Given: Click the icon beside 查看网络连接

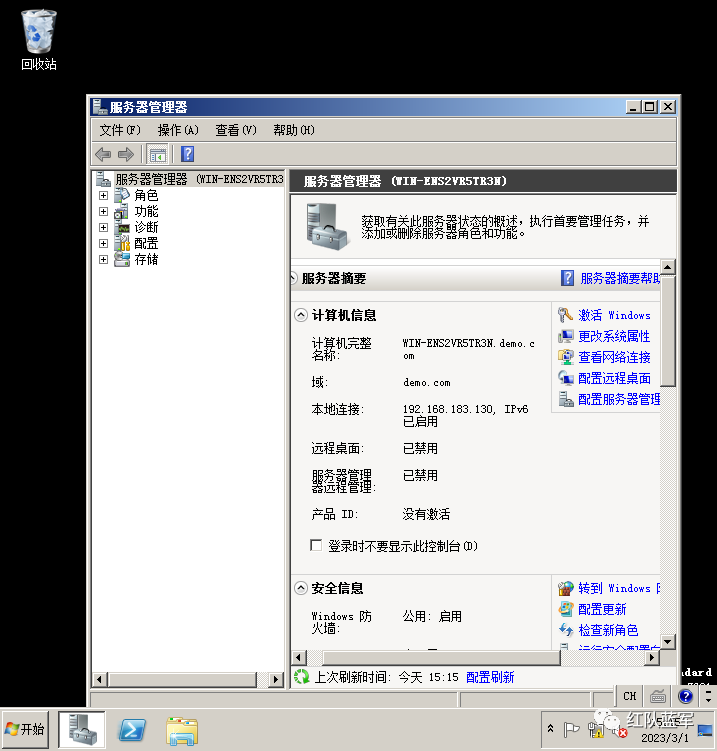Looking at the screenshot, I should [566, 357].
